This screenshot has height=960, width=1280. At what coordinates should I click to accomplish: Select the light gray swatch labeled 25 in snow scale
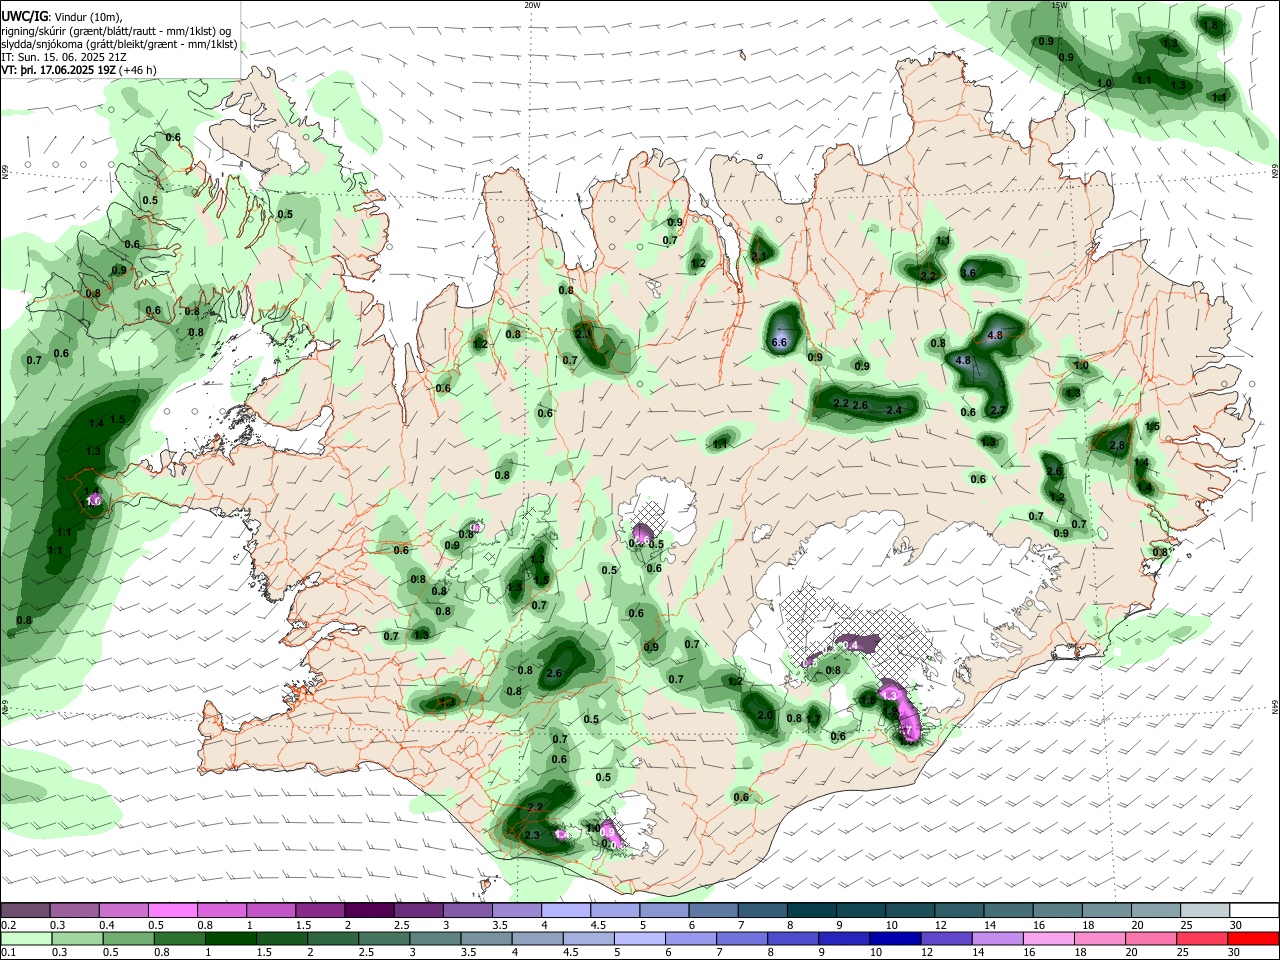1204,911
